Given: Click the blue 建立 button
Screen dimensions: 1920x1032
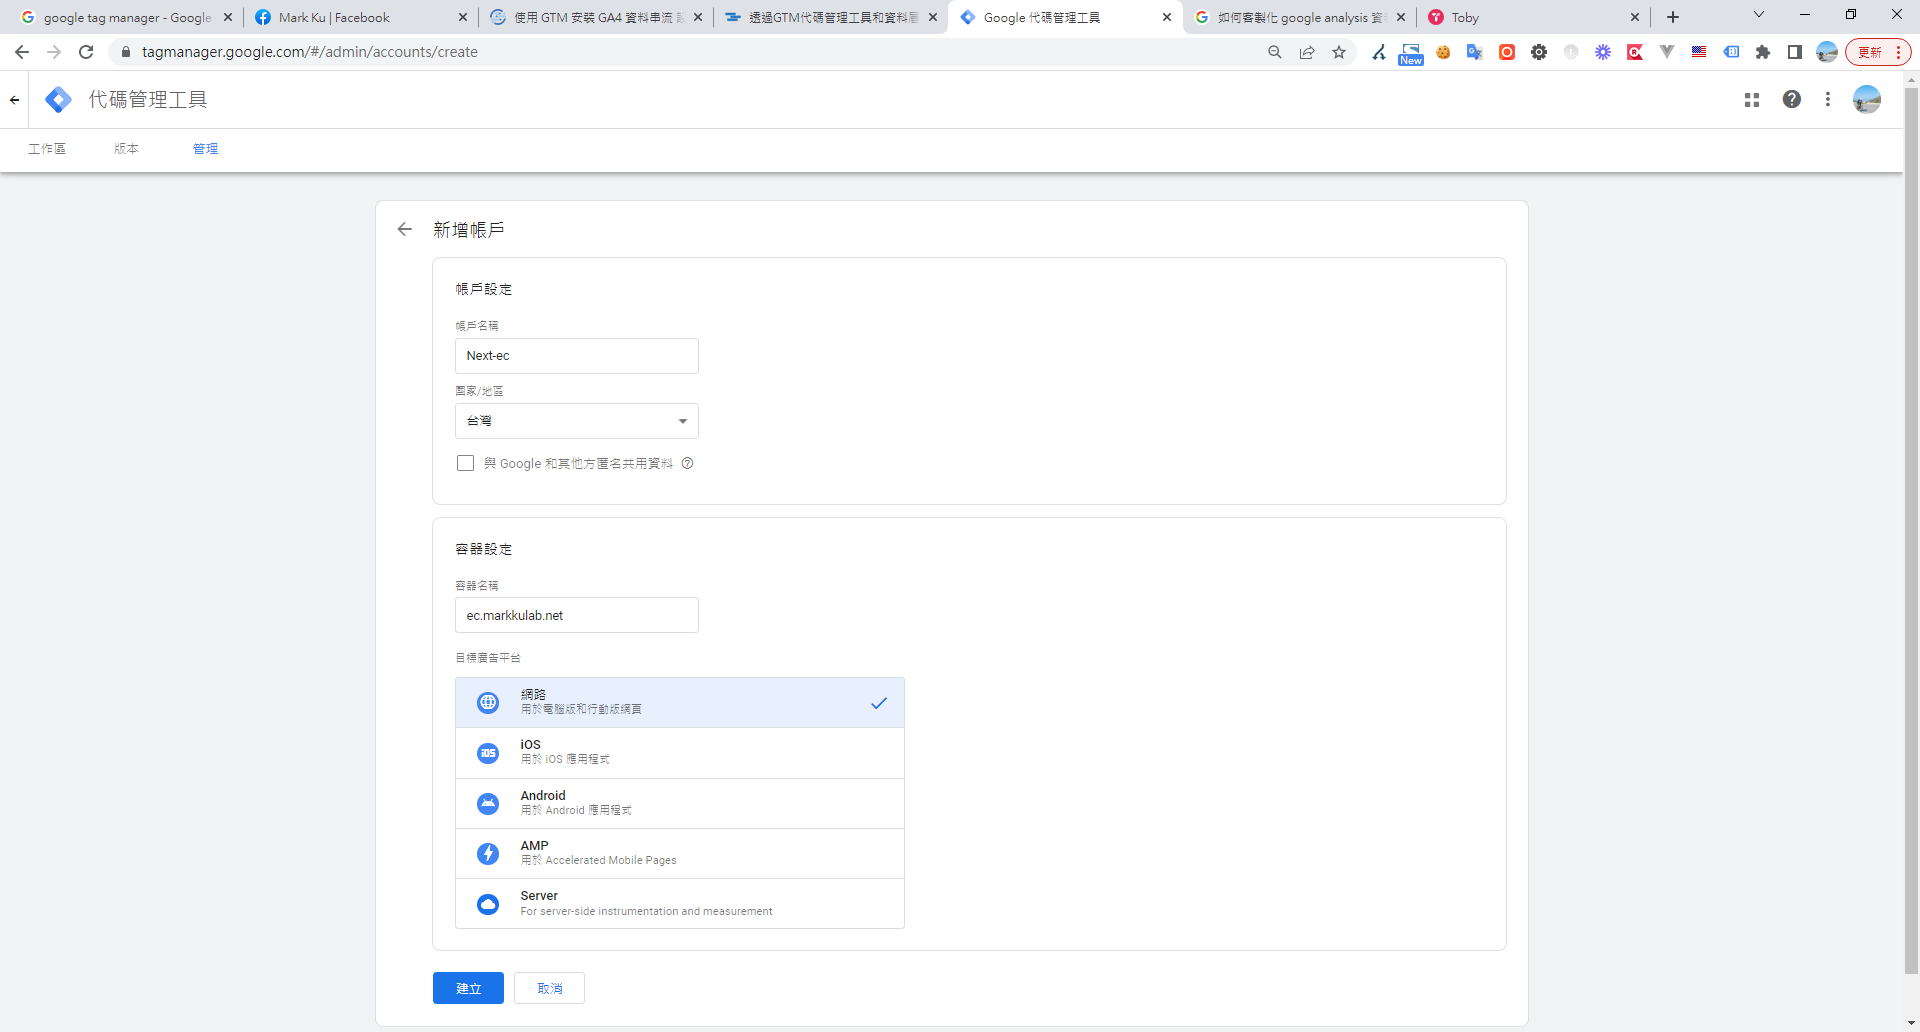Looking at the screenshot, I should (468, 988).
